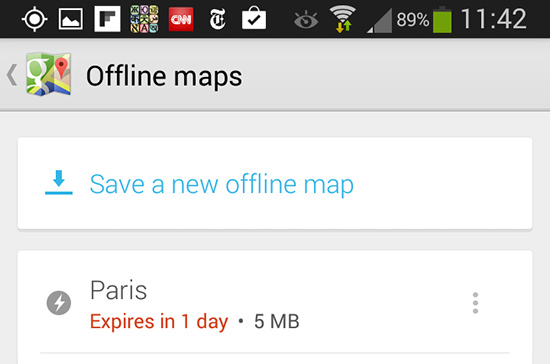Image resolution: width=550 pixels, height=364 pixels.
Task: Open the Paris map overflow menu
Action: tap(475, 303)
